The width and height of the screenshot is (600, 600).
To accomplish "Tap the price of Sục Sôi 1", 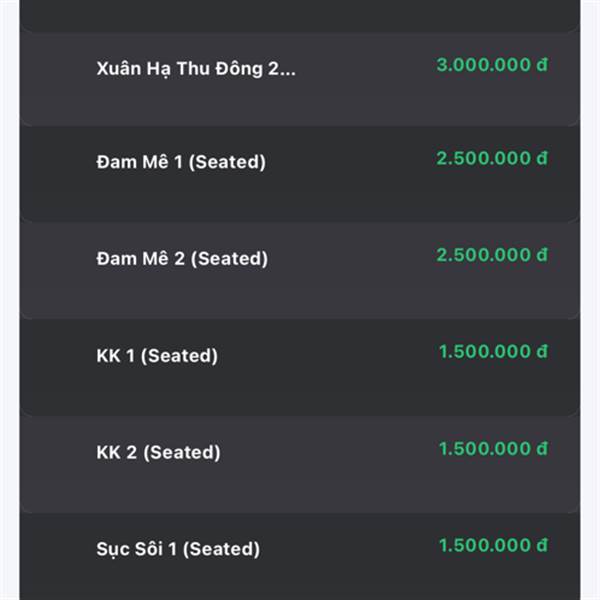I will coord(493,545).
